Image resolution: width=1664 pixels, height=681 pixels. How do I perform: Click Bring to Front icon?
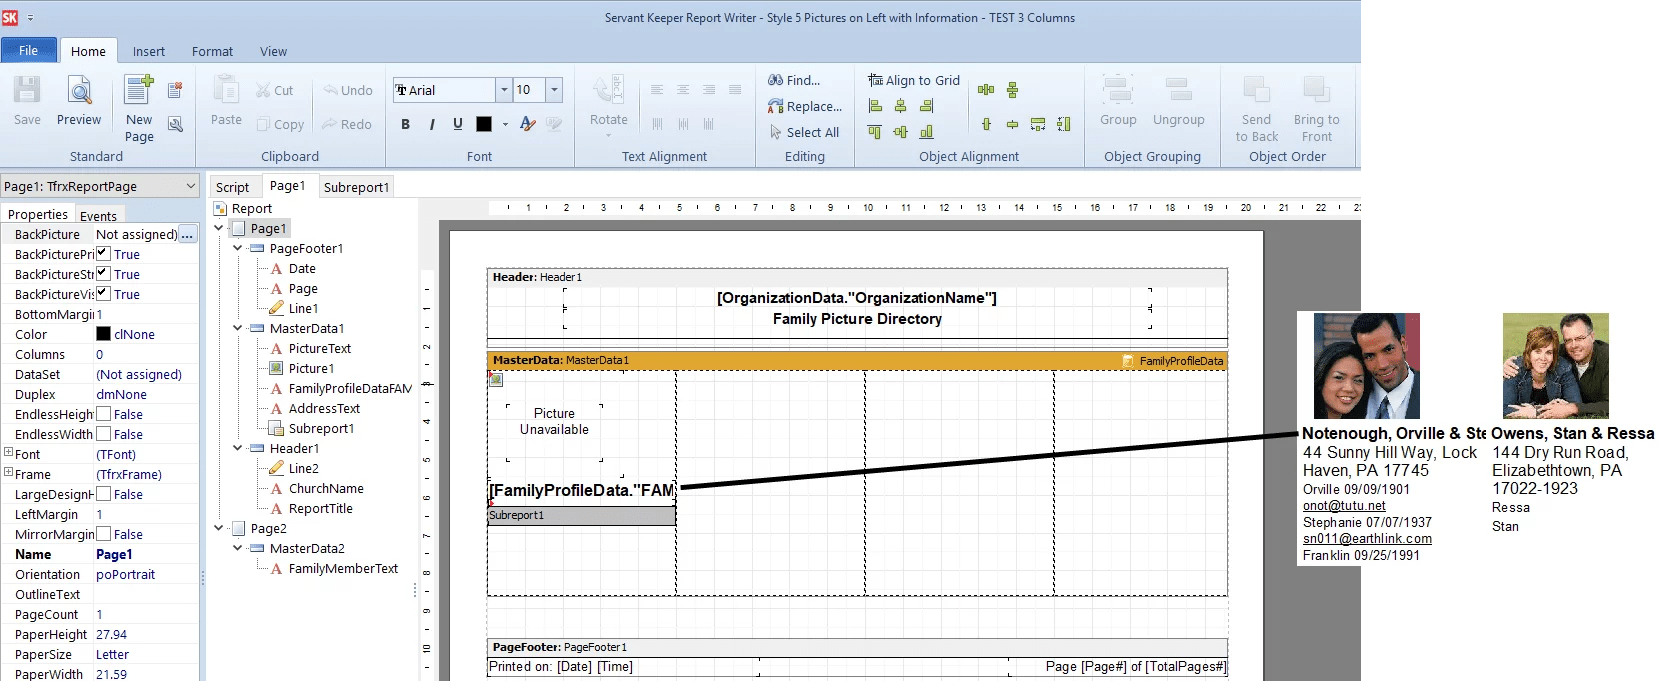pos(1316,90)
